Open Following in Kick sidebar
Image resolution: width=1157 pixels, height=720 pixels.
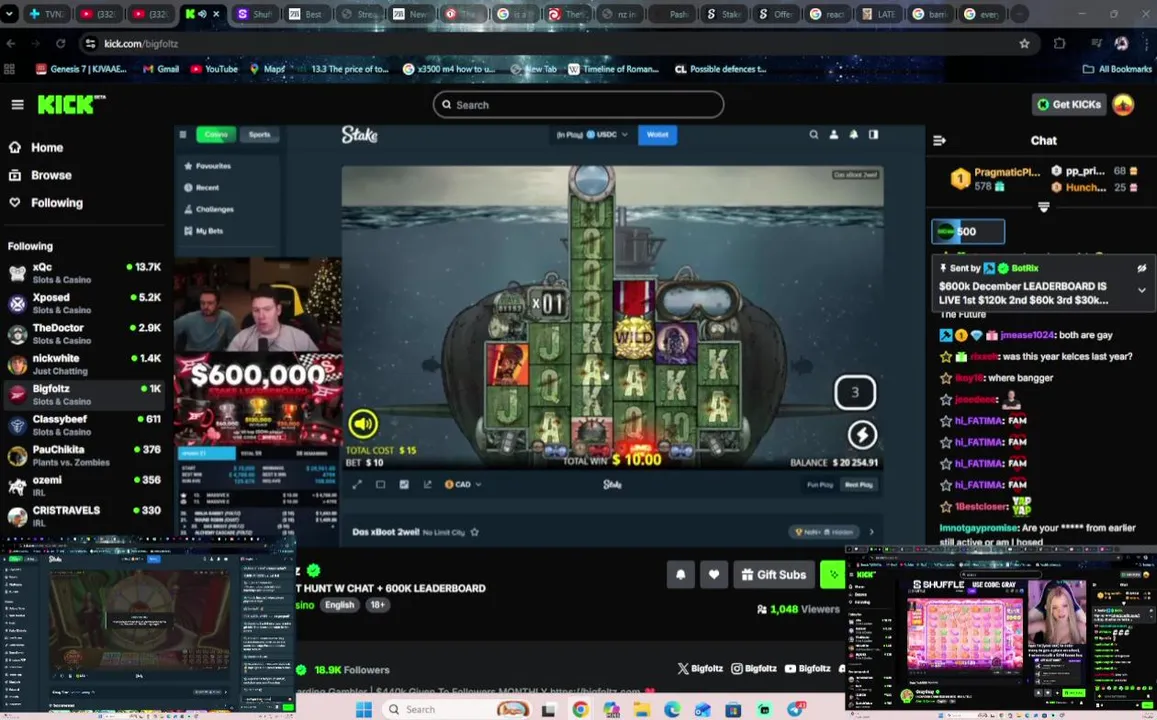click(46, 203)
